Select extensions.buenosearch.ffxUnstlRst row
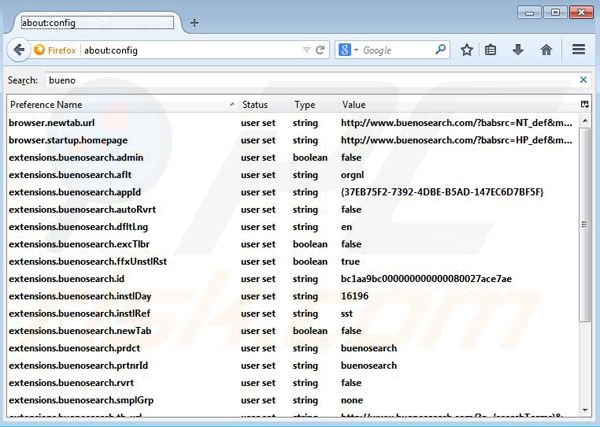The image size is (600, 427). (292, 261)
